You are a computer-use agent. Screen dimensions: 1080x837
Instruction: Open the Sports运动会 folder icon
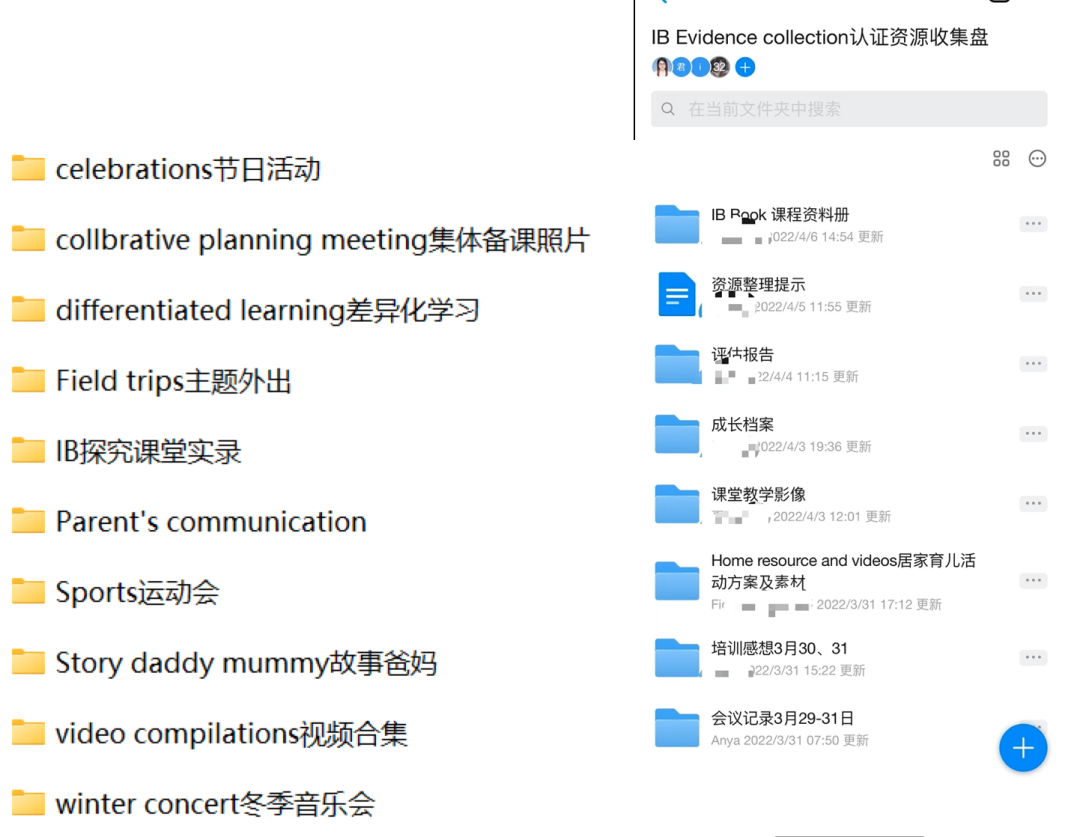[29, 592]
